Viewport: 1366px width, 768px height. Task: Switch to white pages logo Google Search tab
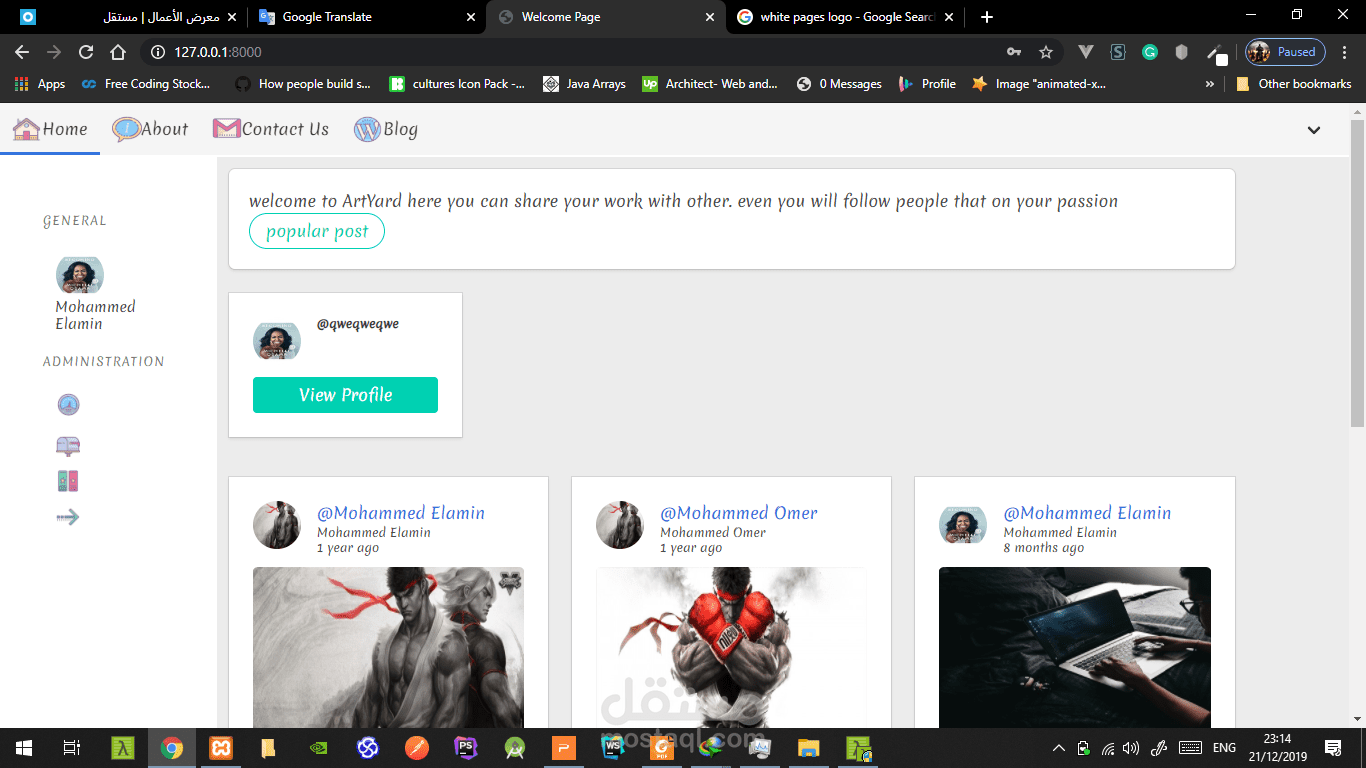[x=846, y=17]
